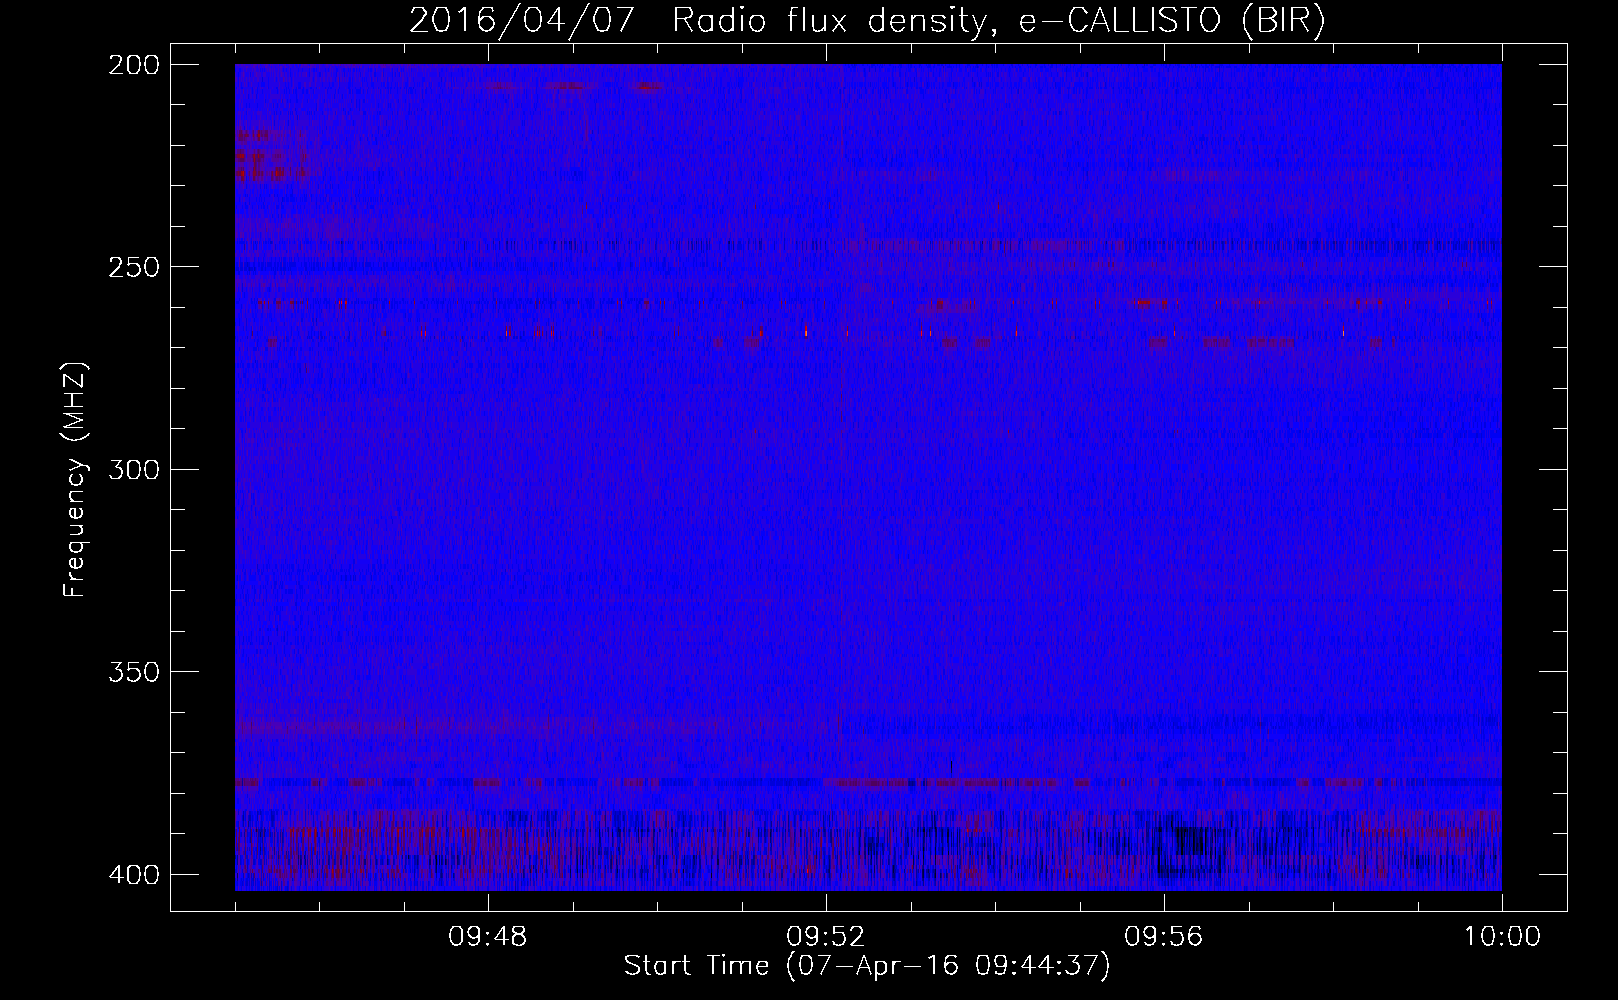
Task: Click the 'Start Time (07-Apr-16 09:44:37)' label
Action: [x=867, y=966]
